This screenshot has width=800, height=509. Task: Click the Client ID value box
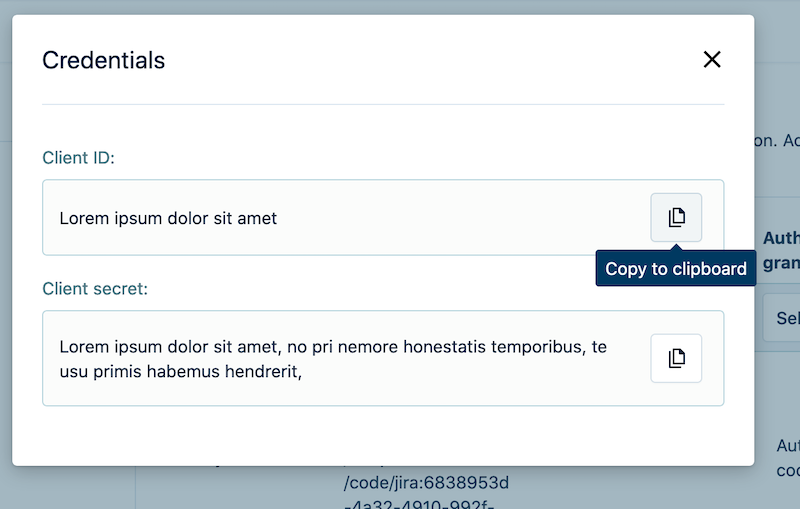[383, 217]
